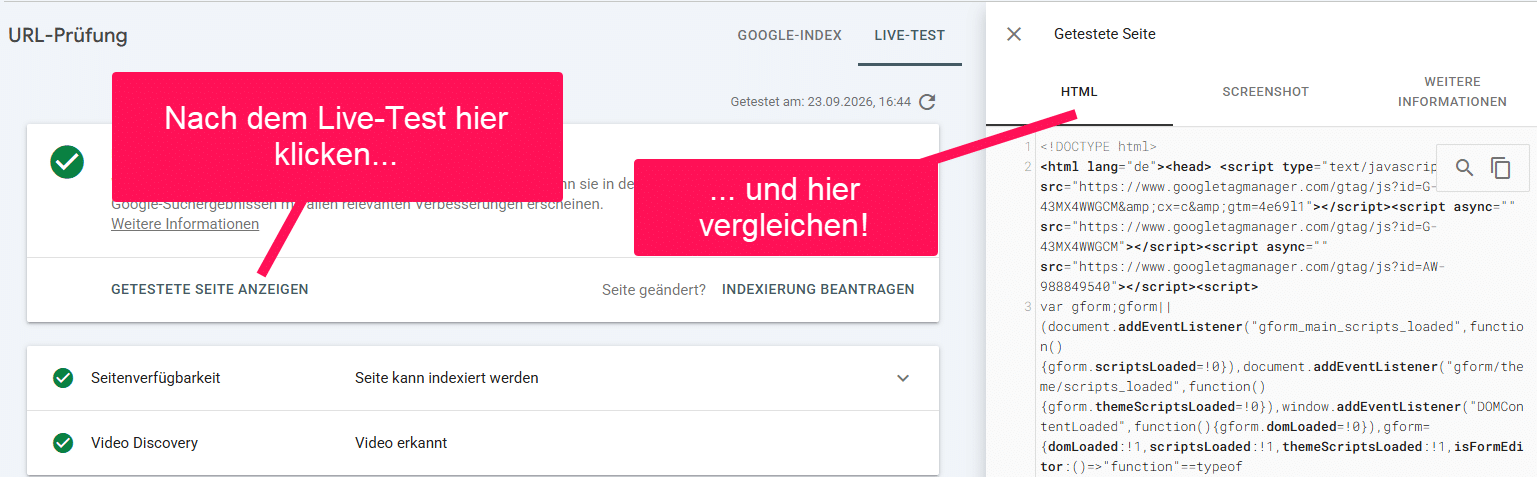Viewport: 1537px width, 477px height.
Task: Click the Getestete Seite panel title
Action: [1105, 34]
